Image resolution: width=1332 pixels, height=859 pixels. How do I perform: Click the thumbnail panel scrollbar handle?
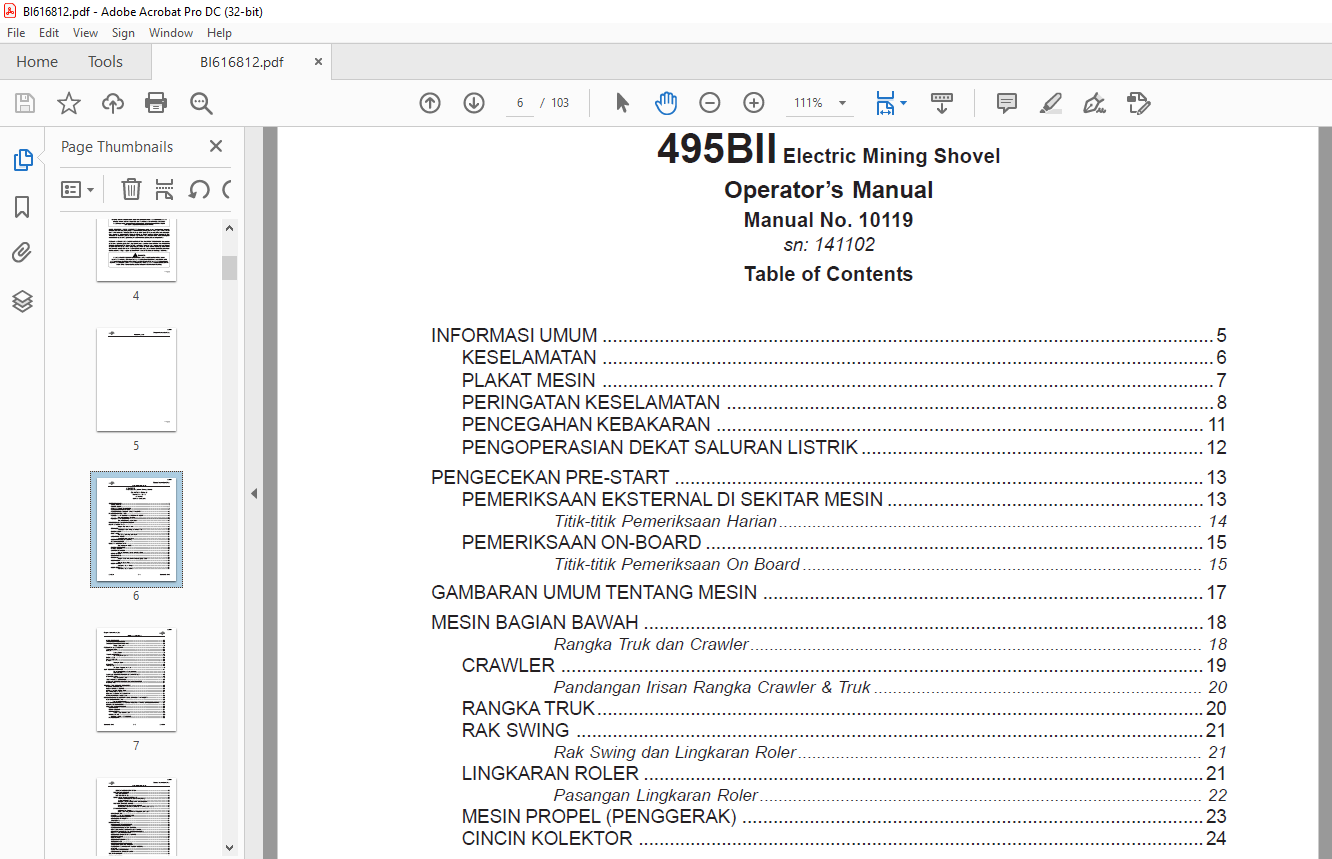point(230,267)
